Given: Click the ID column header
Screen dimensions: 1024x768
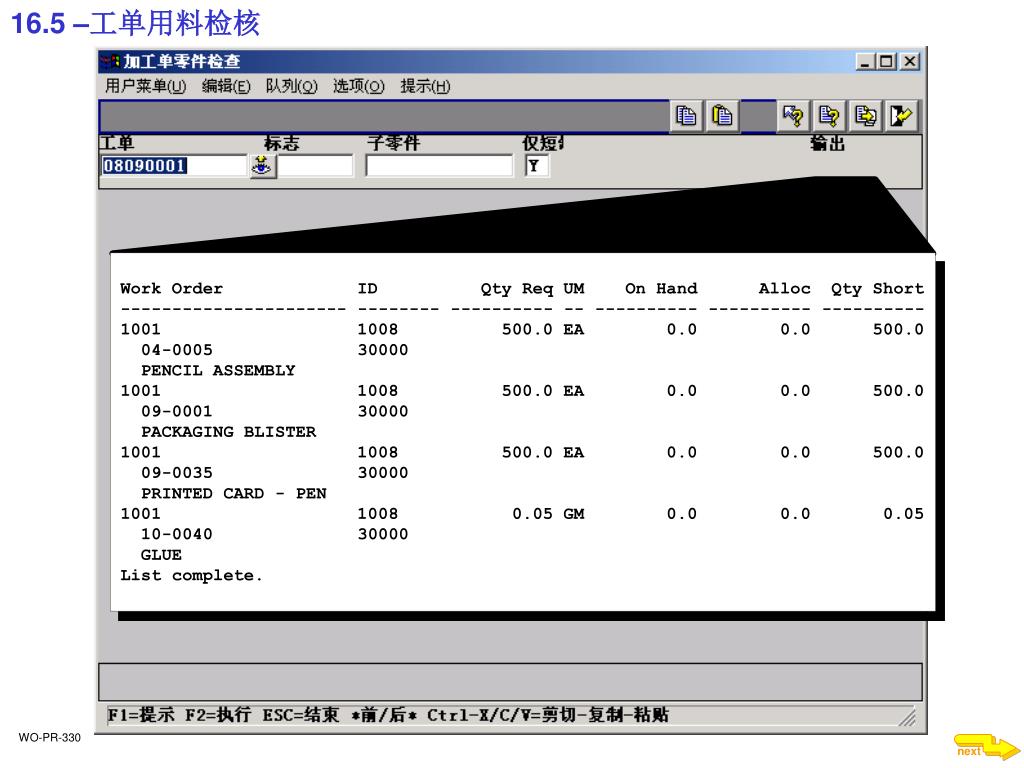Looking at the screenshot, I should [367, 289].
